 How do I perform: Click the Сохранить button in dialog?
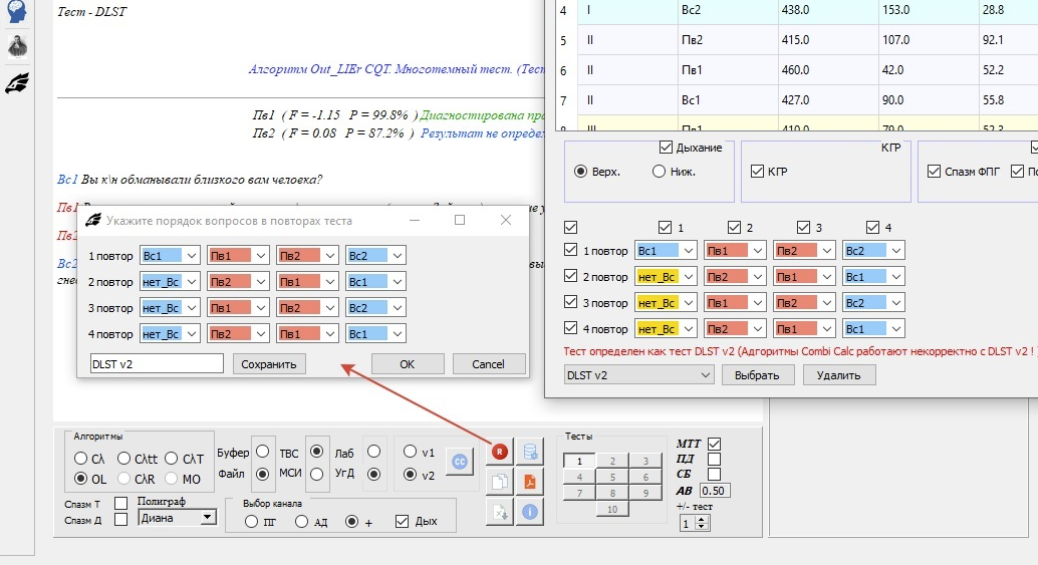click(x=269, y=364)
